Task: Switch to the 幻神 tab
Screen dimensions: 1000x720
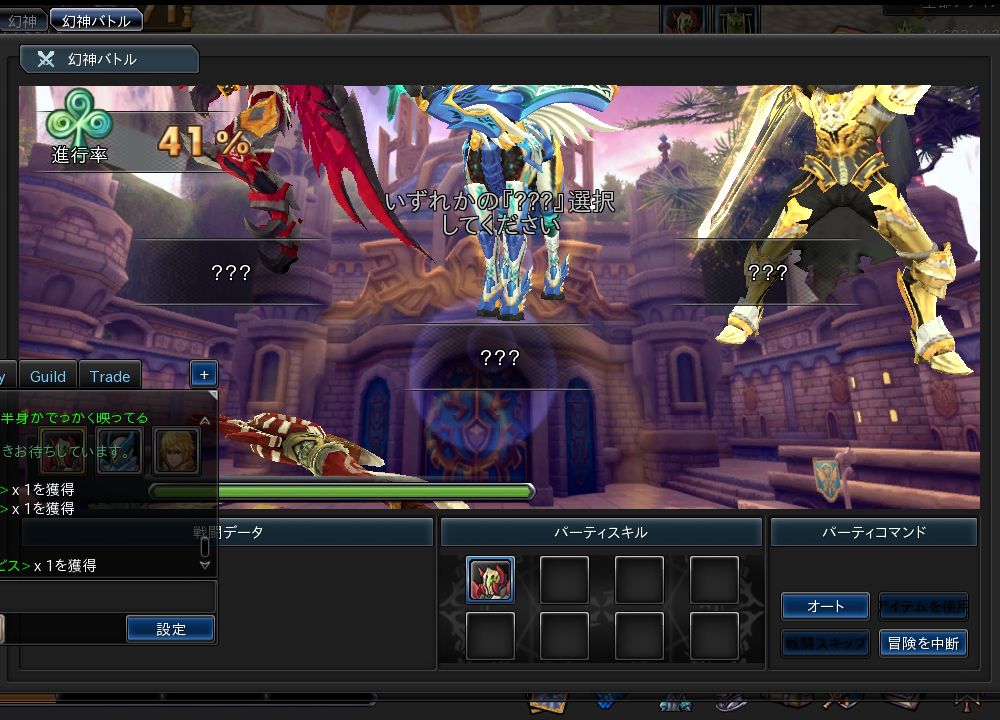Action: (23, 20)
